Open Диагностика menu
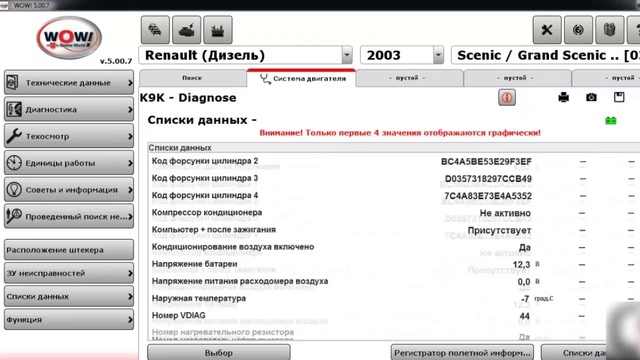Screen dimensions: 640x360 [x=69, y=109]
